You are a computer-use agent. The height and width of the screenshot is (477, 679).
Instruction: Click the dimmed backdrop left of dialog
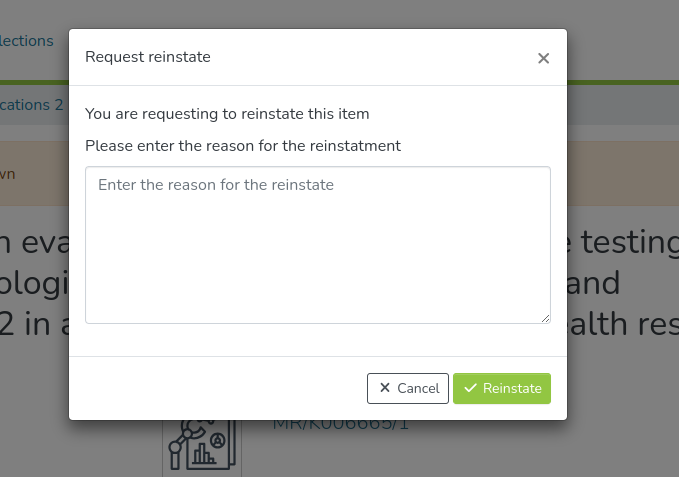pyautogui.click(x=34, y=330)
